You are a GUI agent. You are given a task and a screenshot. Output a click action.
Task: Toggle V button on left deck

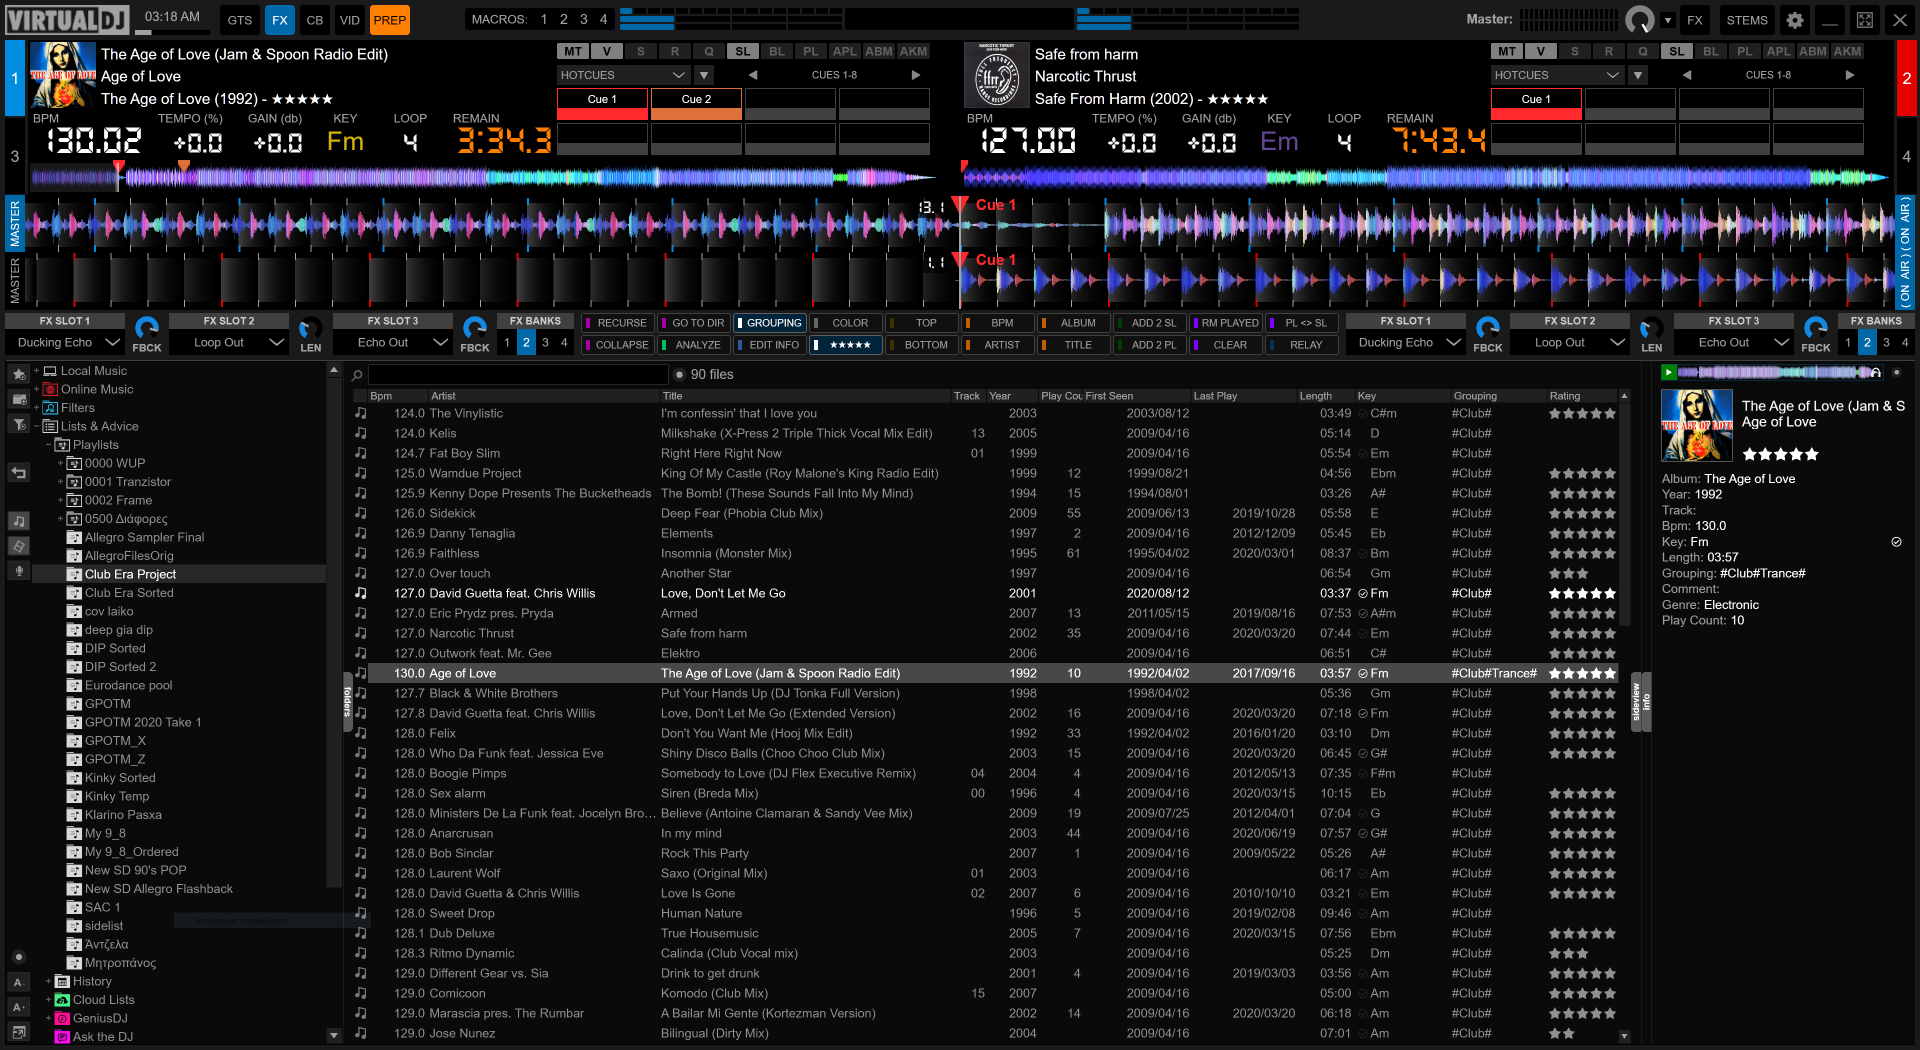(607, 52)
